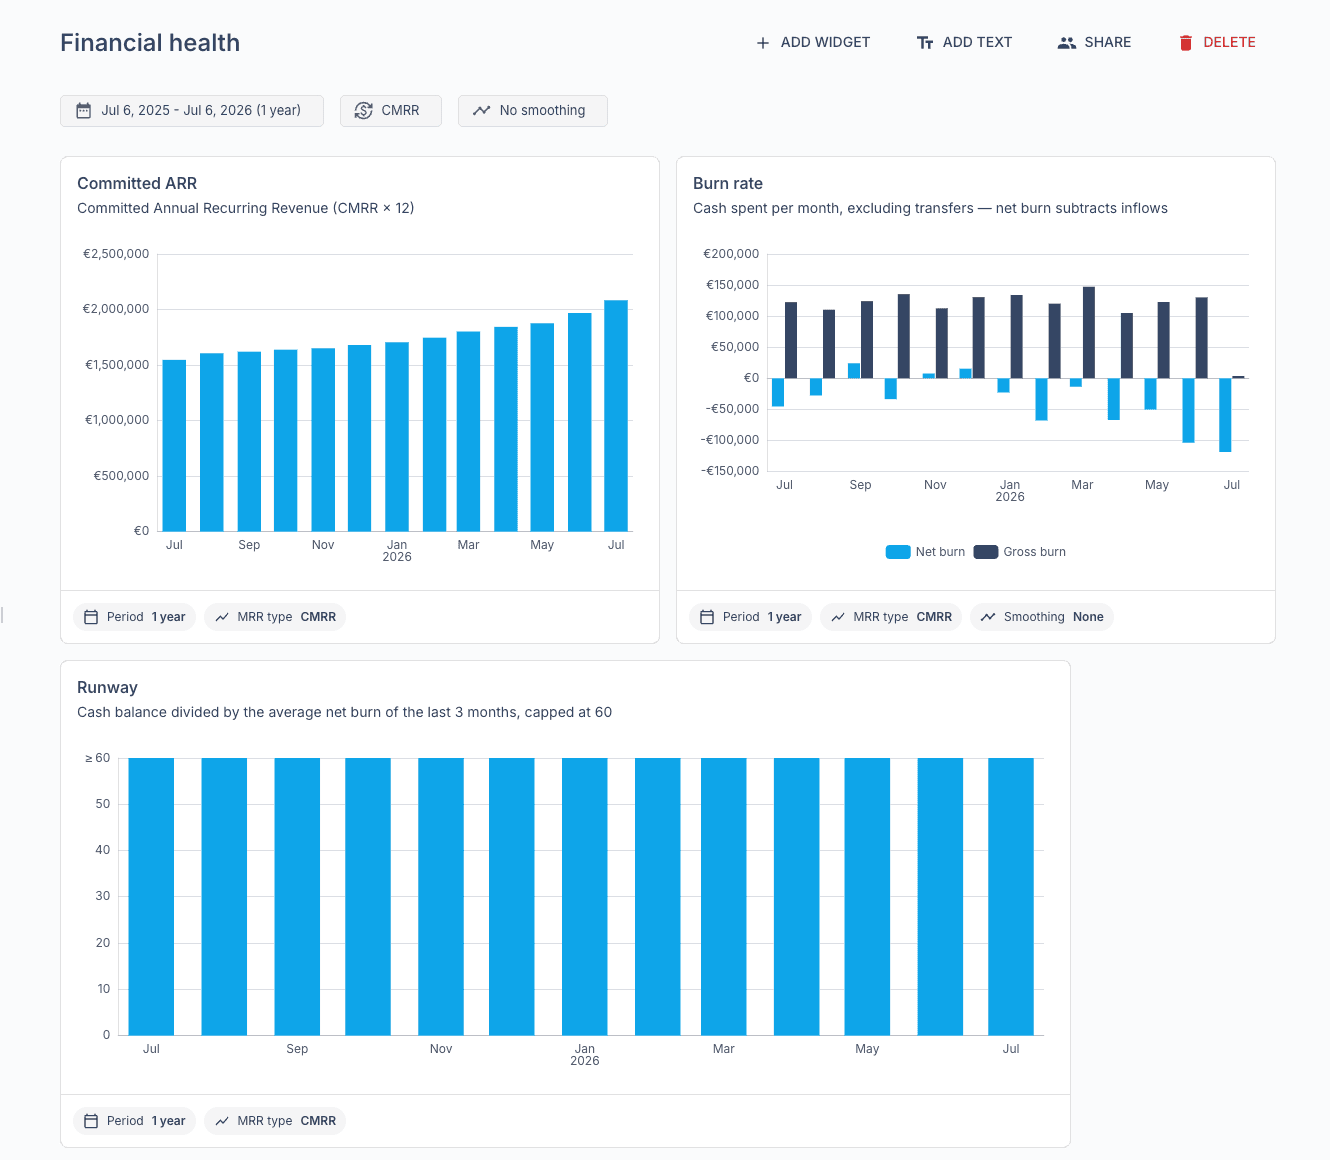
Task: Select the May bar in Runway chart
Action: tap(867, 896)
